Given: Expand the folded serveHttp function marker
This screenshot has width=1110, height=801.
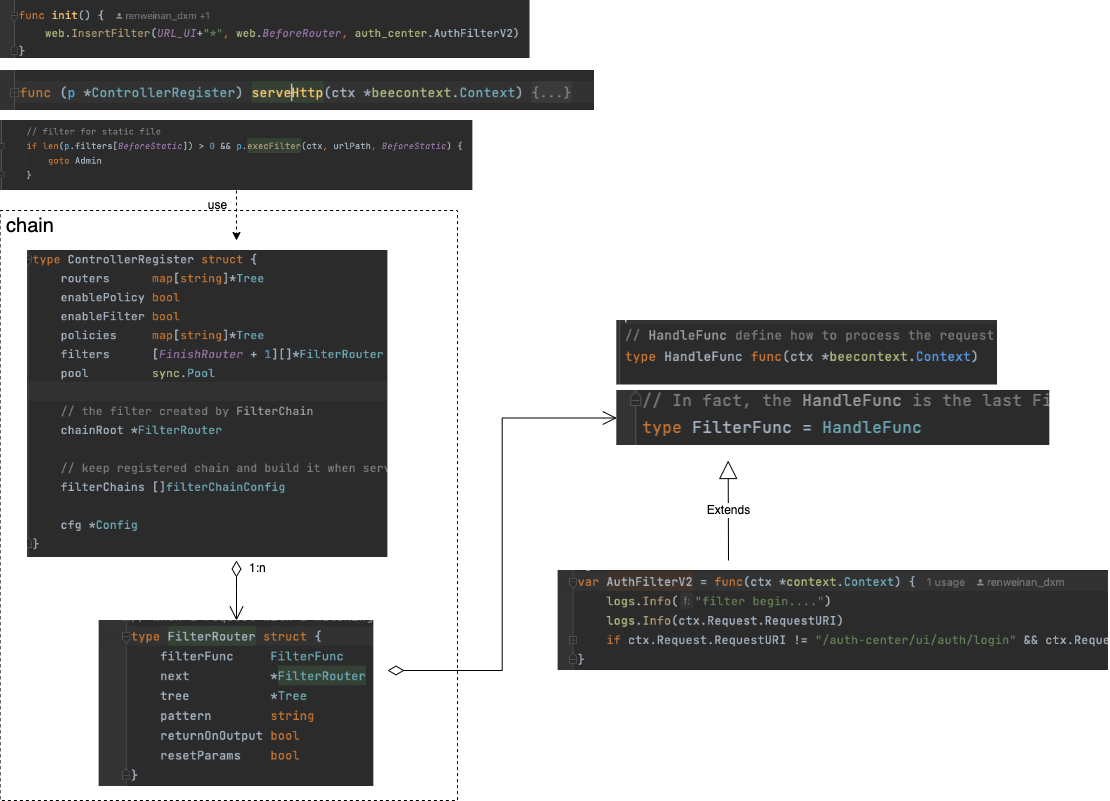Looking at the screenshot, I should [14, 93].
